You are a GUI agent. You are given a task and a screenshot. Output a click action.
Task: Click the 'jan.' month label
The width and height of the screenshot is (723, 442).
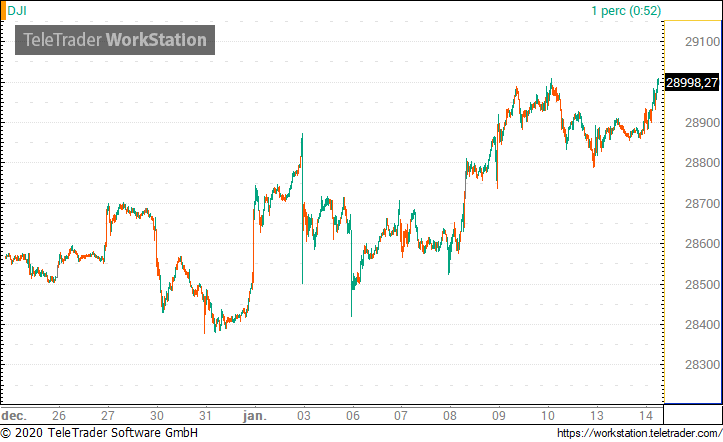tap(255, 416)
